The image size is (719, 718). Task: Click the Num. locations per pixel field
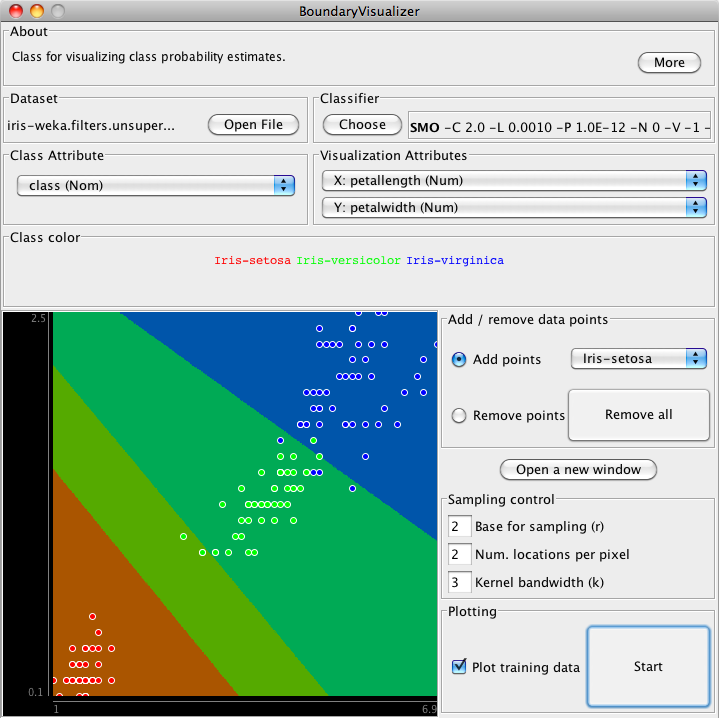click(459, 554)
